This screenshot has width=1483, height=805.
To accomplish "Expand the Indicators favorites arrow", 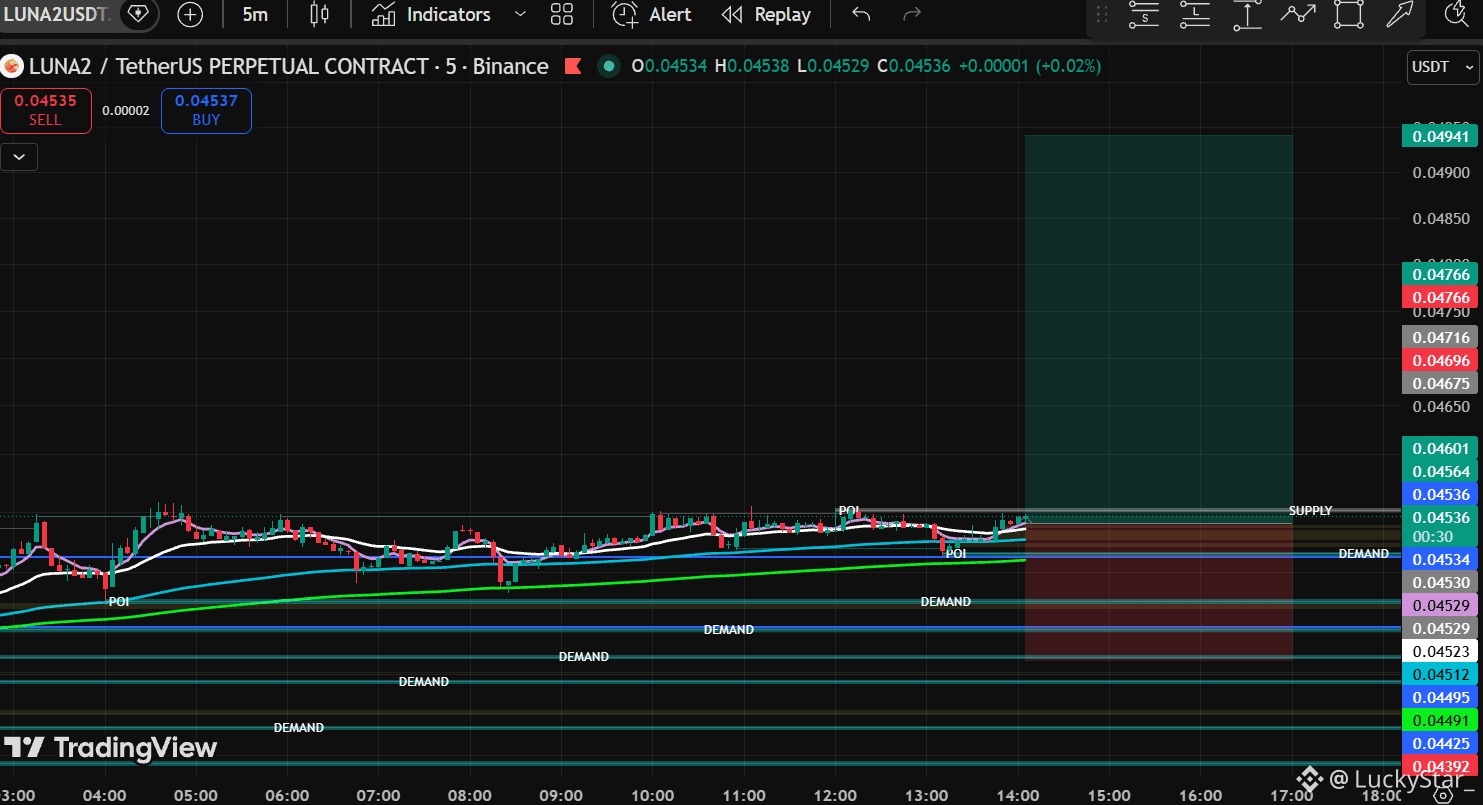I will [x=519, y=14].
